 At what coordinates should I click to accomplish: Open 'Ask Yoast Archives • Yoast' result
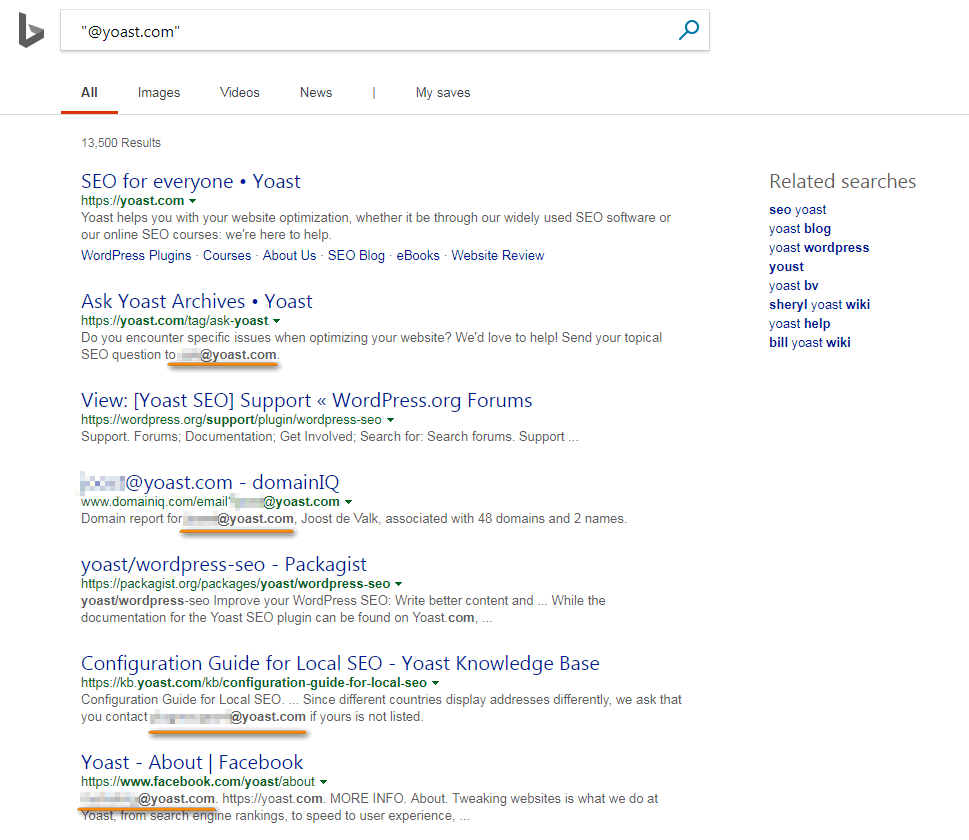(197, 301)
